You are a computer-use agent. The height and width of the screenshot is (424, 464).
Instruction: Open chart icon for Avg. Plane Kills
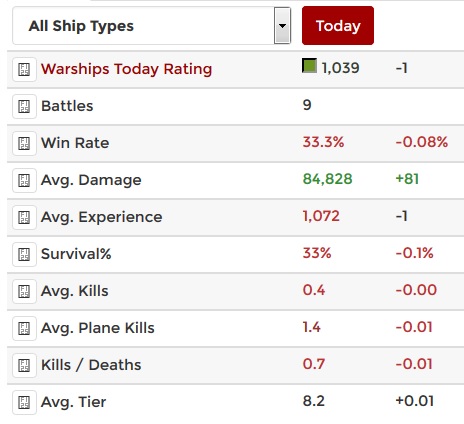(24, 329)
